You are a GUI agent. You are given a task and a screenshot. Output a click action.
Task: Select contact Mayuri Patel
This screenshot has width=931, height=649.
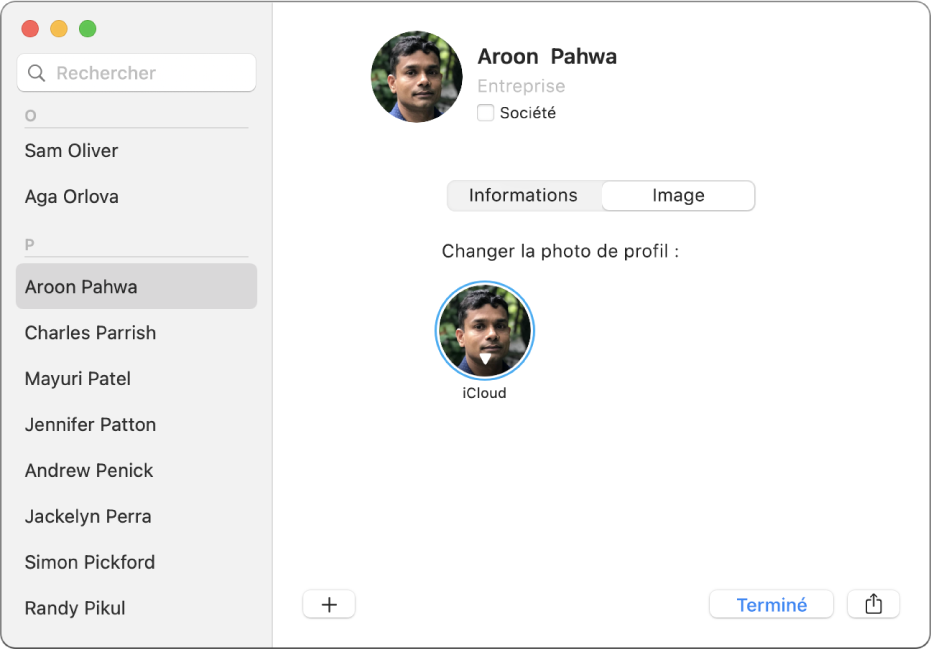click(77, 379)
